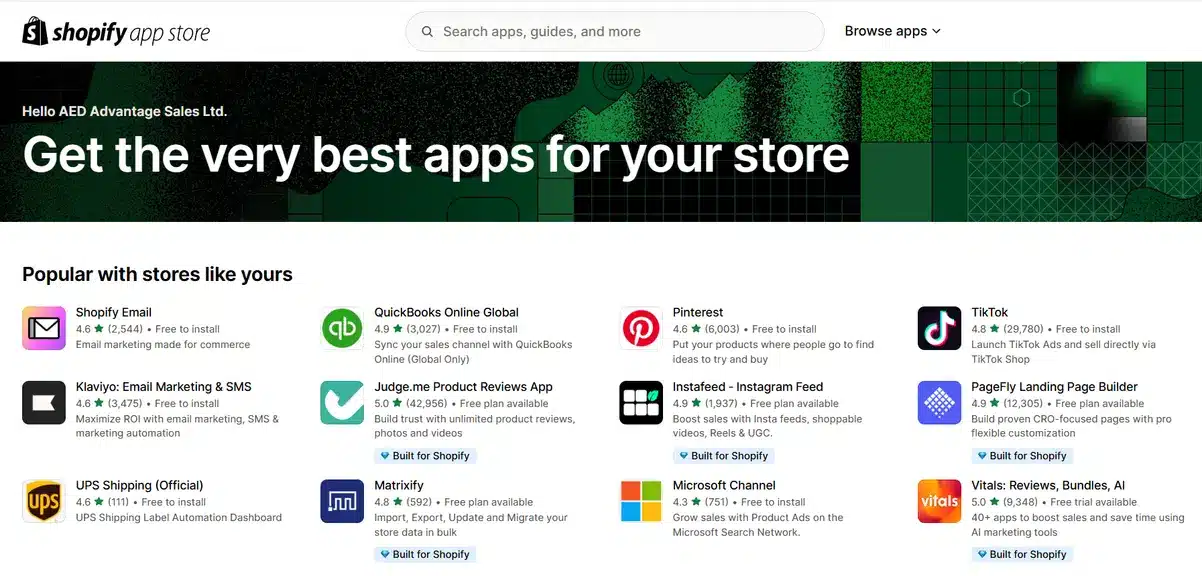Open the TikTok title link
The image size is (1202, 576).
tap(990, 312)
